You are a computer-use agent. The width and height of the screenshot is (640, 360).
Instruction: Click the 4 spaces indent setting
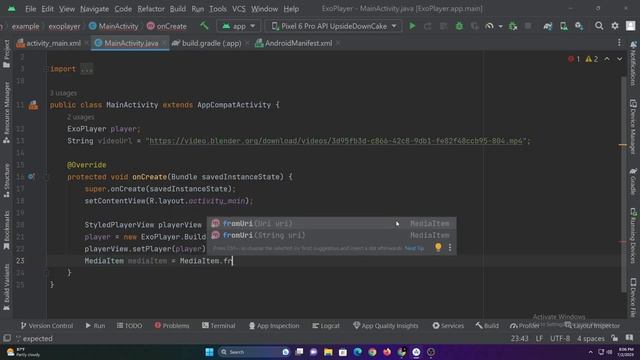(591, 339)
